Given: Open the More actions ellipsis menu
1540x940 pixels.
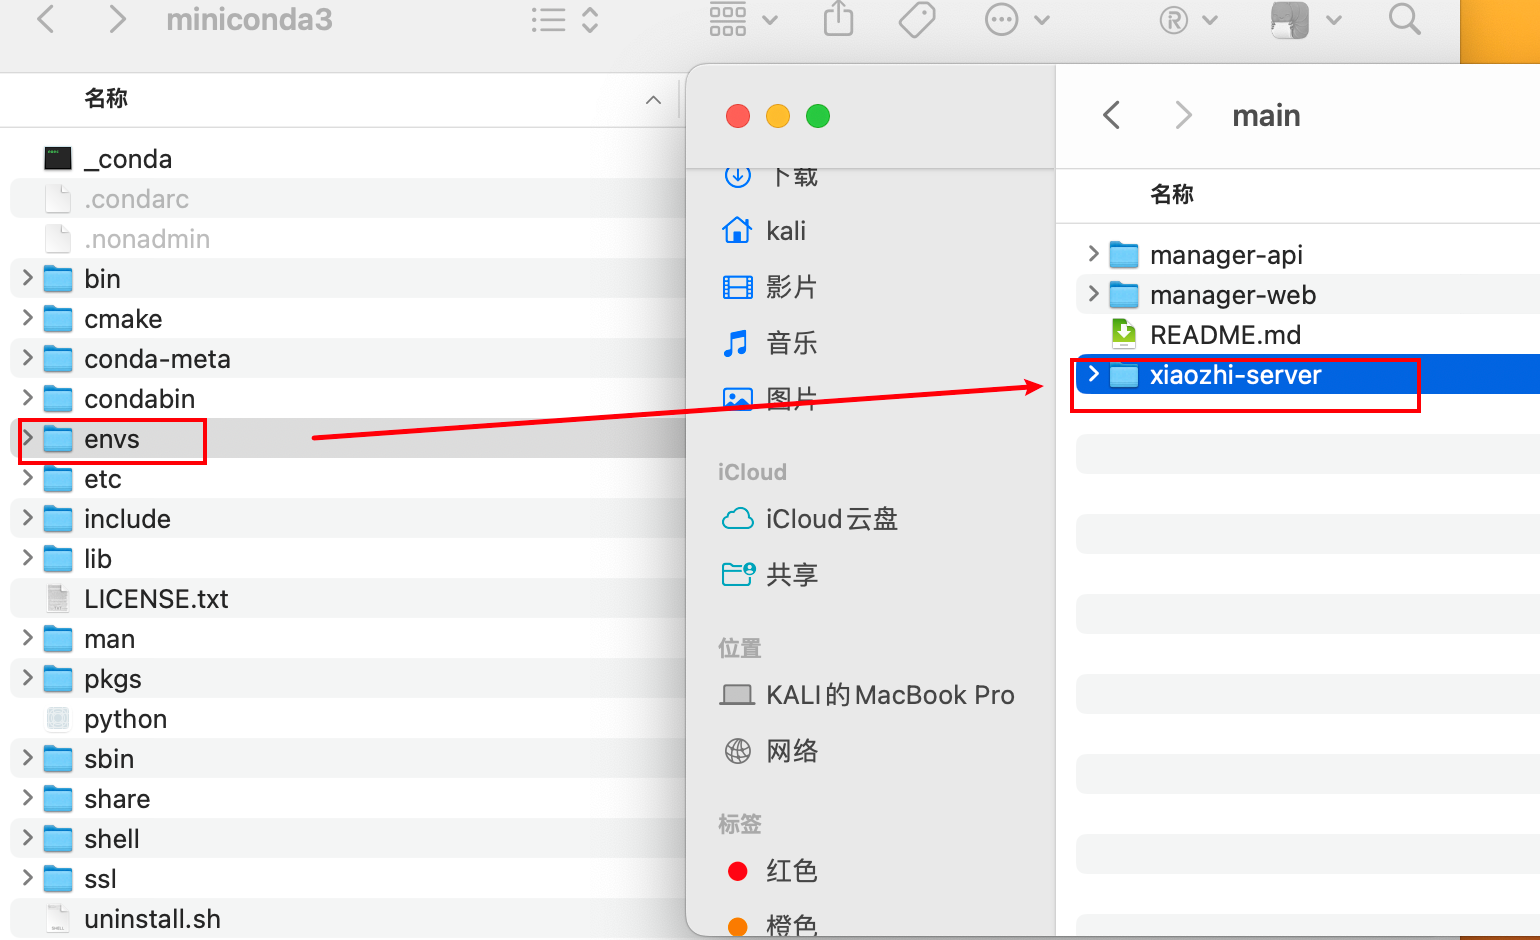Looking at the screenshot, I should (x=1016, y=19).
